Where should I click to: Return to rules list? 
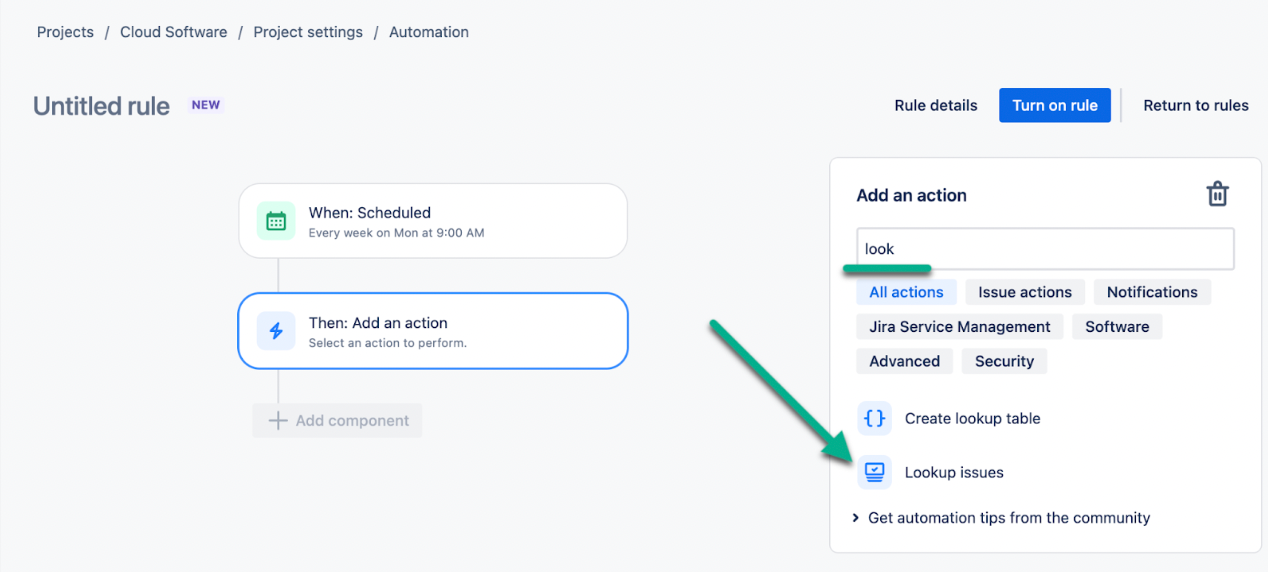pos(1196,105)
